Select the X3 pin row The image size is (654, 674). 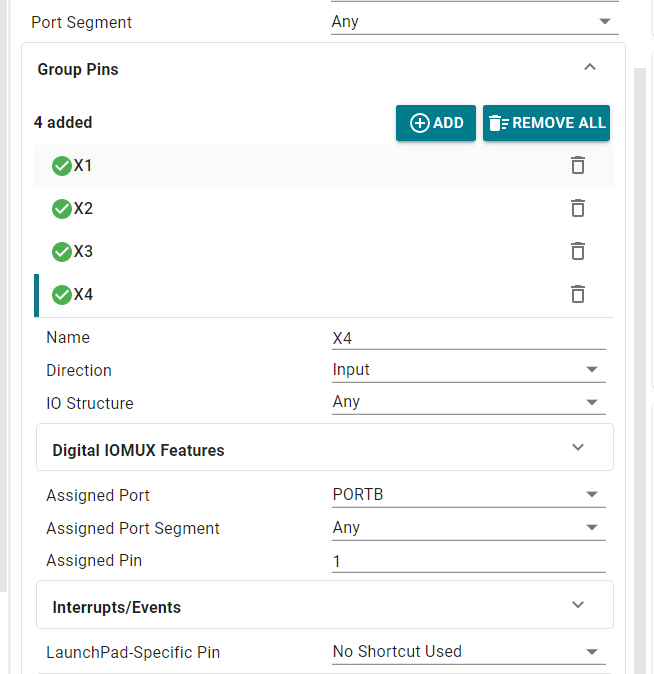324,252
